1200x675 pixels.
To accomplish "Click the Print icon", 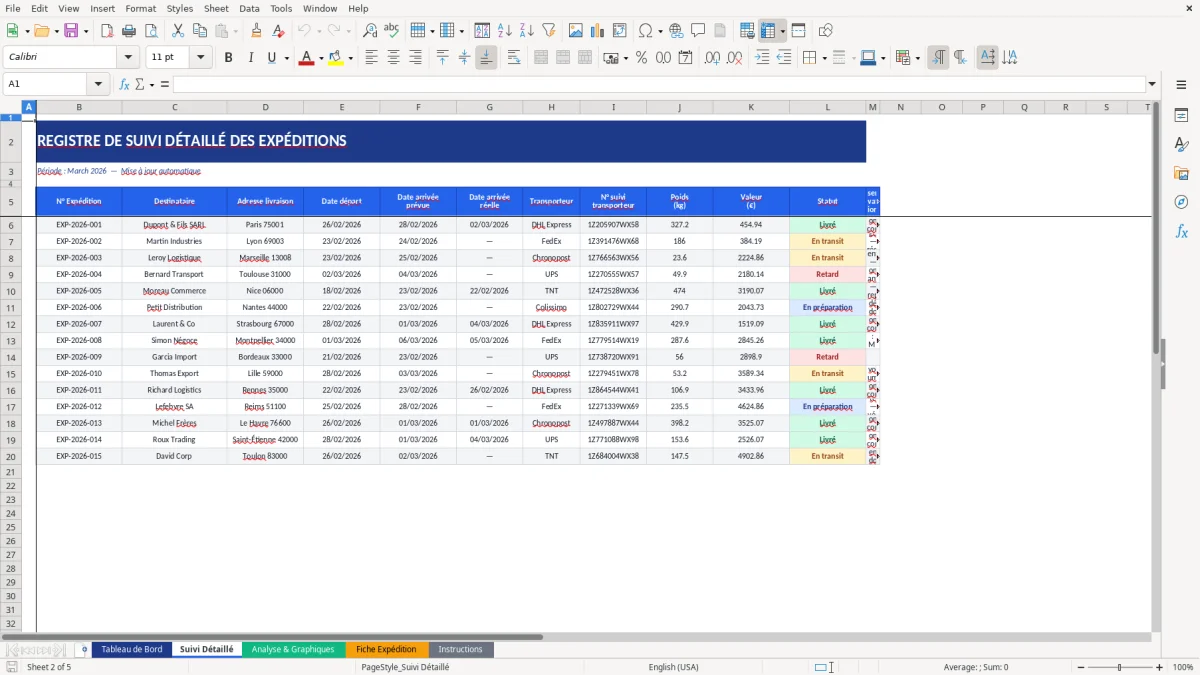I will tap(128, 31).
